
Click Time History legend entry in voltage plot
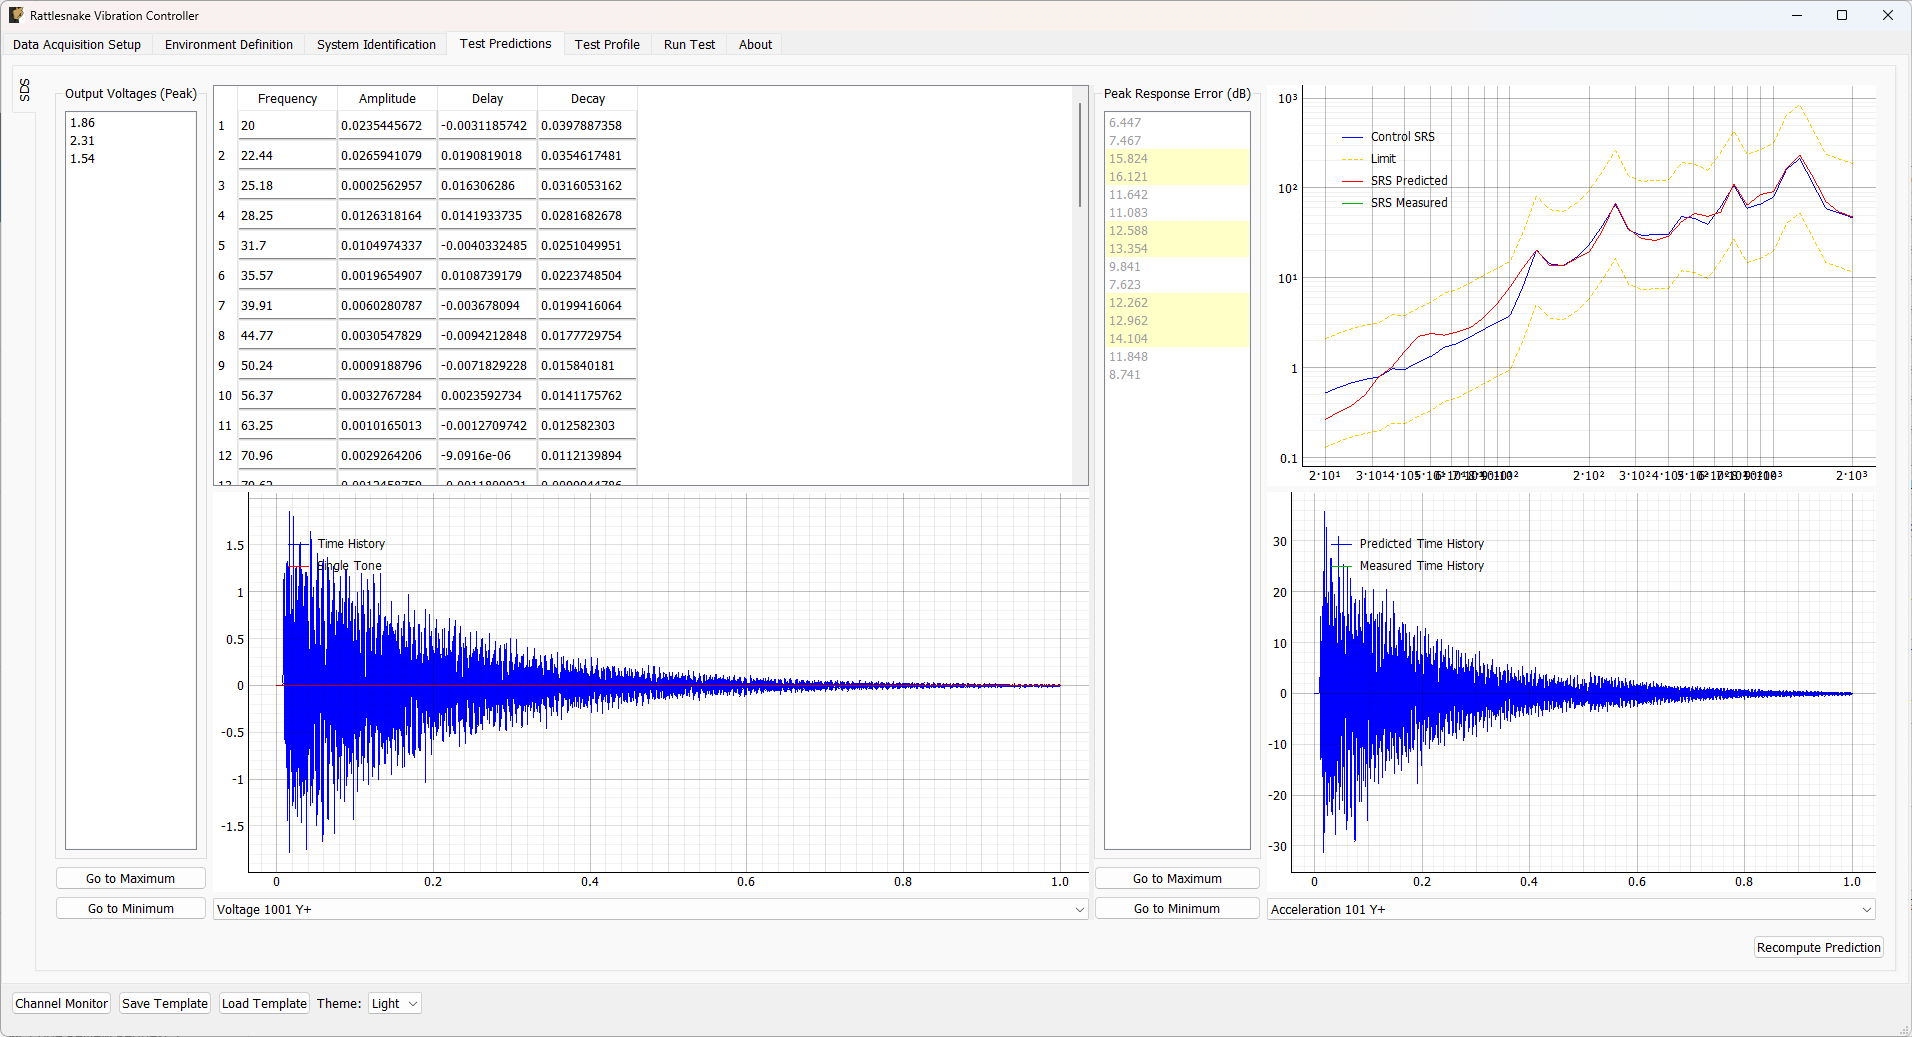tap(337, 543)
